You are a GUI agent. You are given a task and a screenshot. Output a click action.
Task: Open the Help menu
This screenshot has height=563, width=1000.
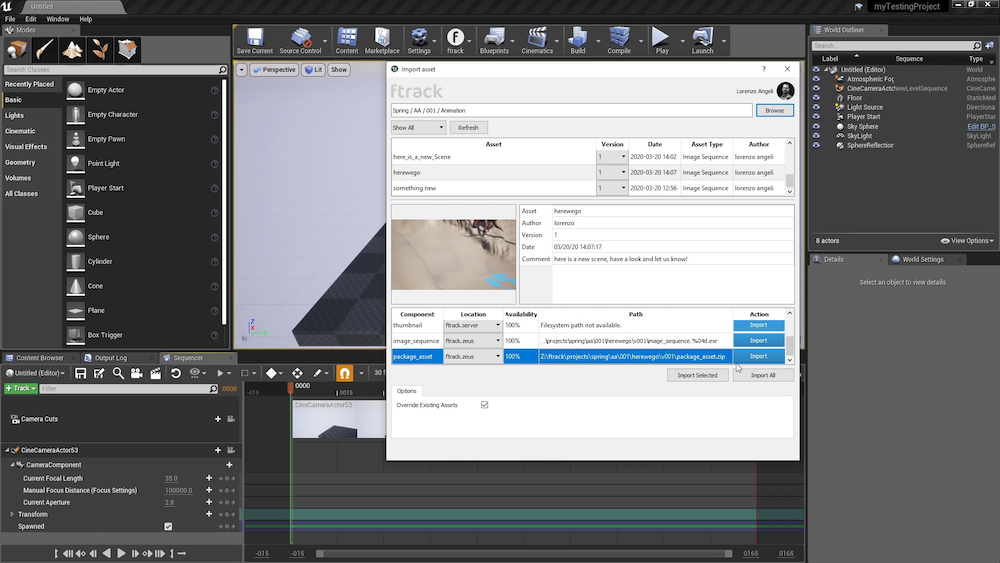tap(85, 19)
